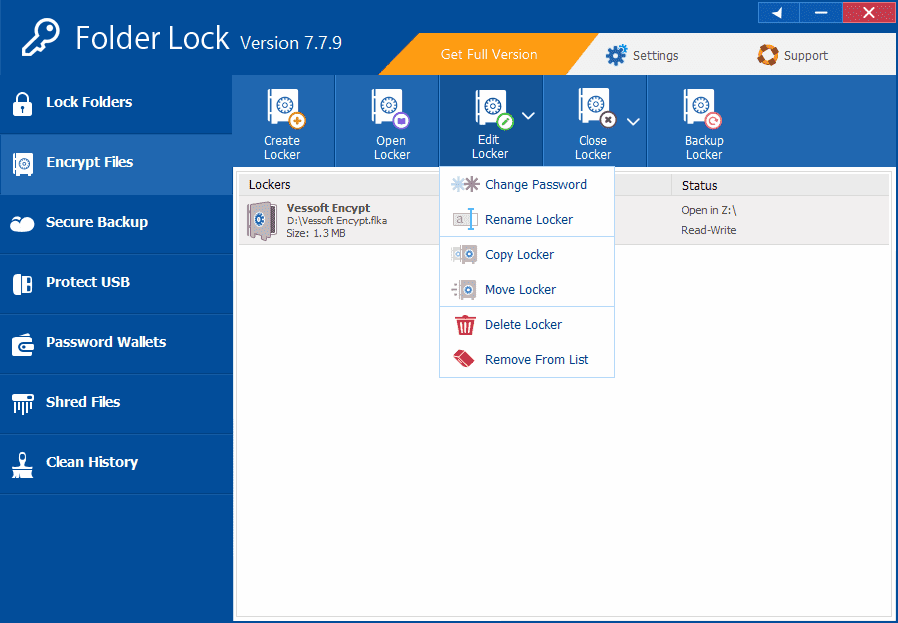The height and width of the screenshot is (623, 898).
Task: Click the Encrypt Files safe icon
Action: (x=23, y=164)
